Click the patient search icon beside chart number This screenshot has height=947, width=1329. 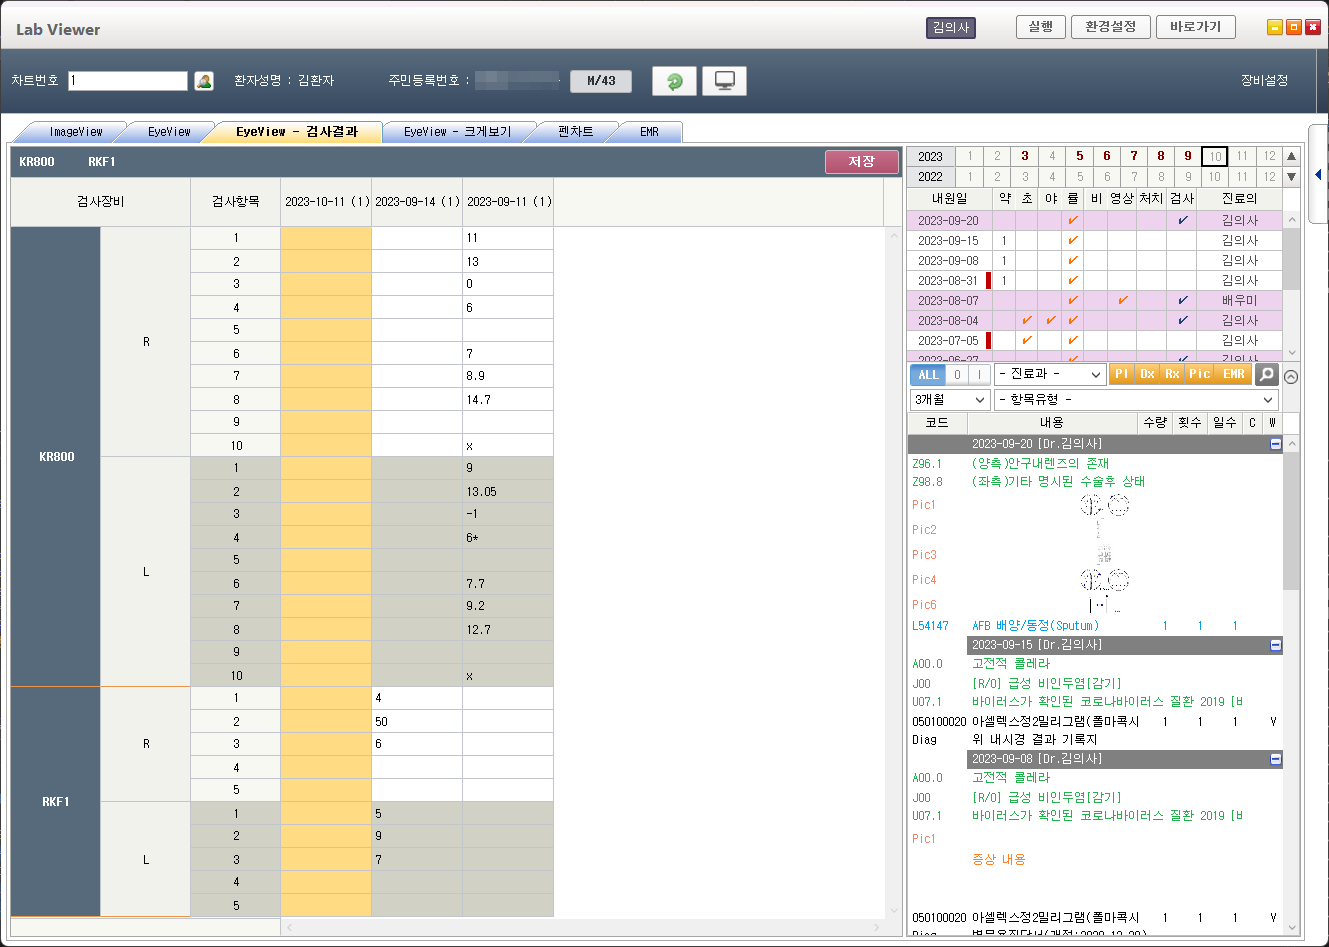[204, 81]
